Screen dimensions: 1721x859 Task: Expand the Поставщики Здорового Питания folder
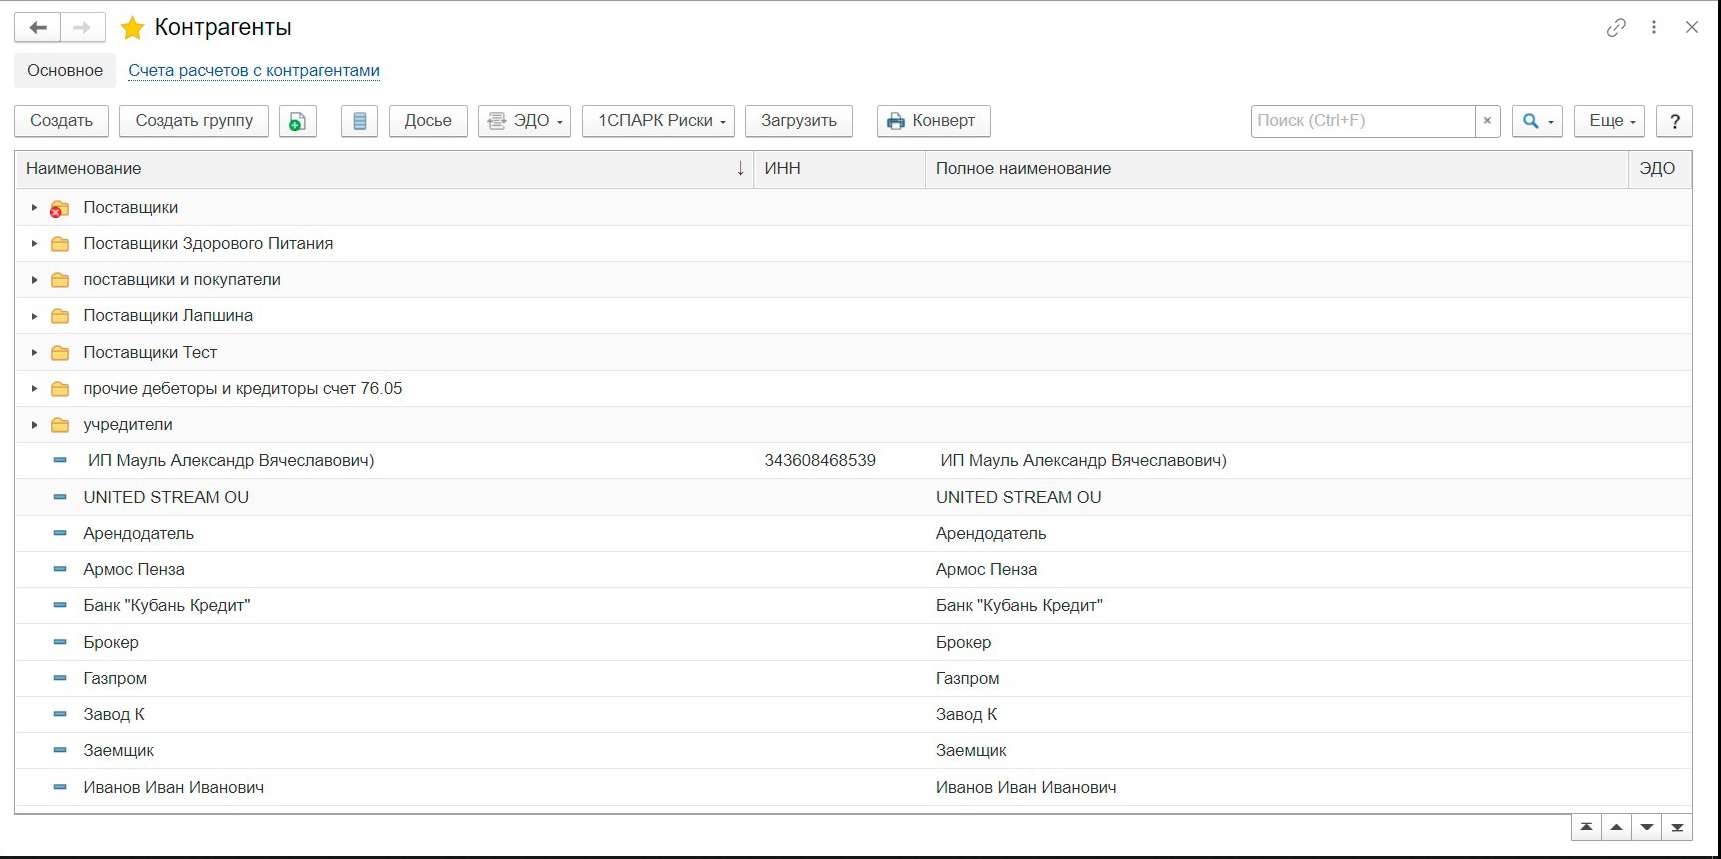[34, 244]
